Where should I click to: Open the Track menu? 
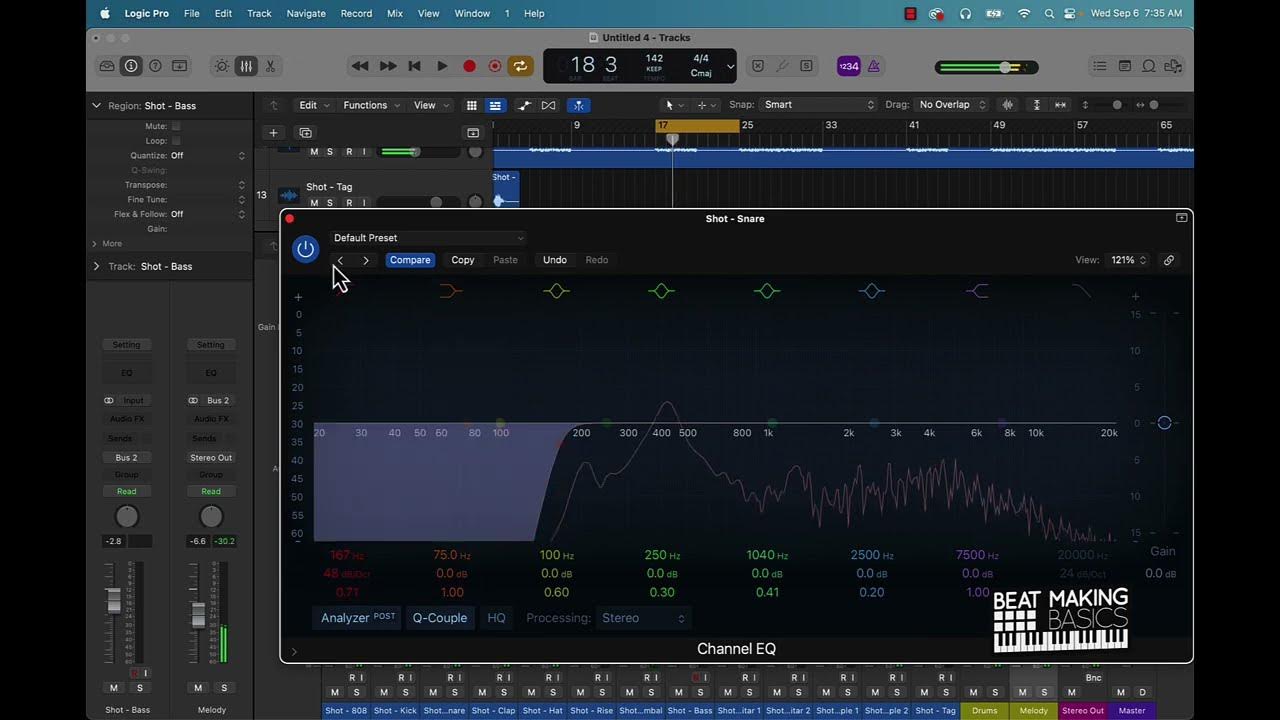click(259, 13)
